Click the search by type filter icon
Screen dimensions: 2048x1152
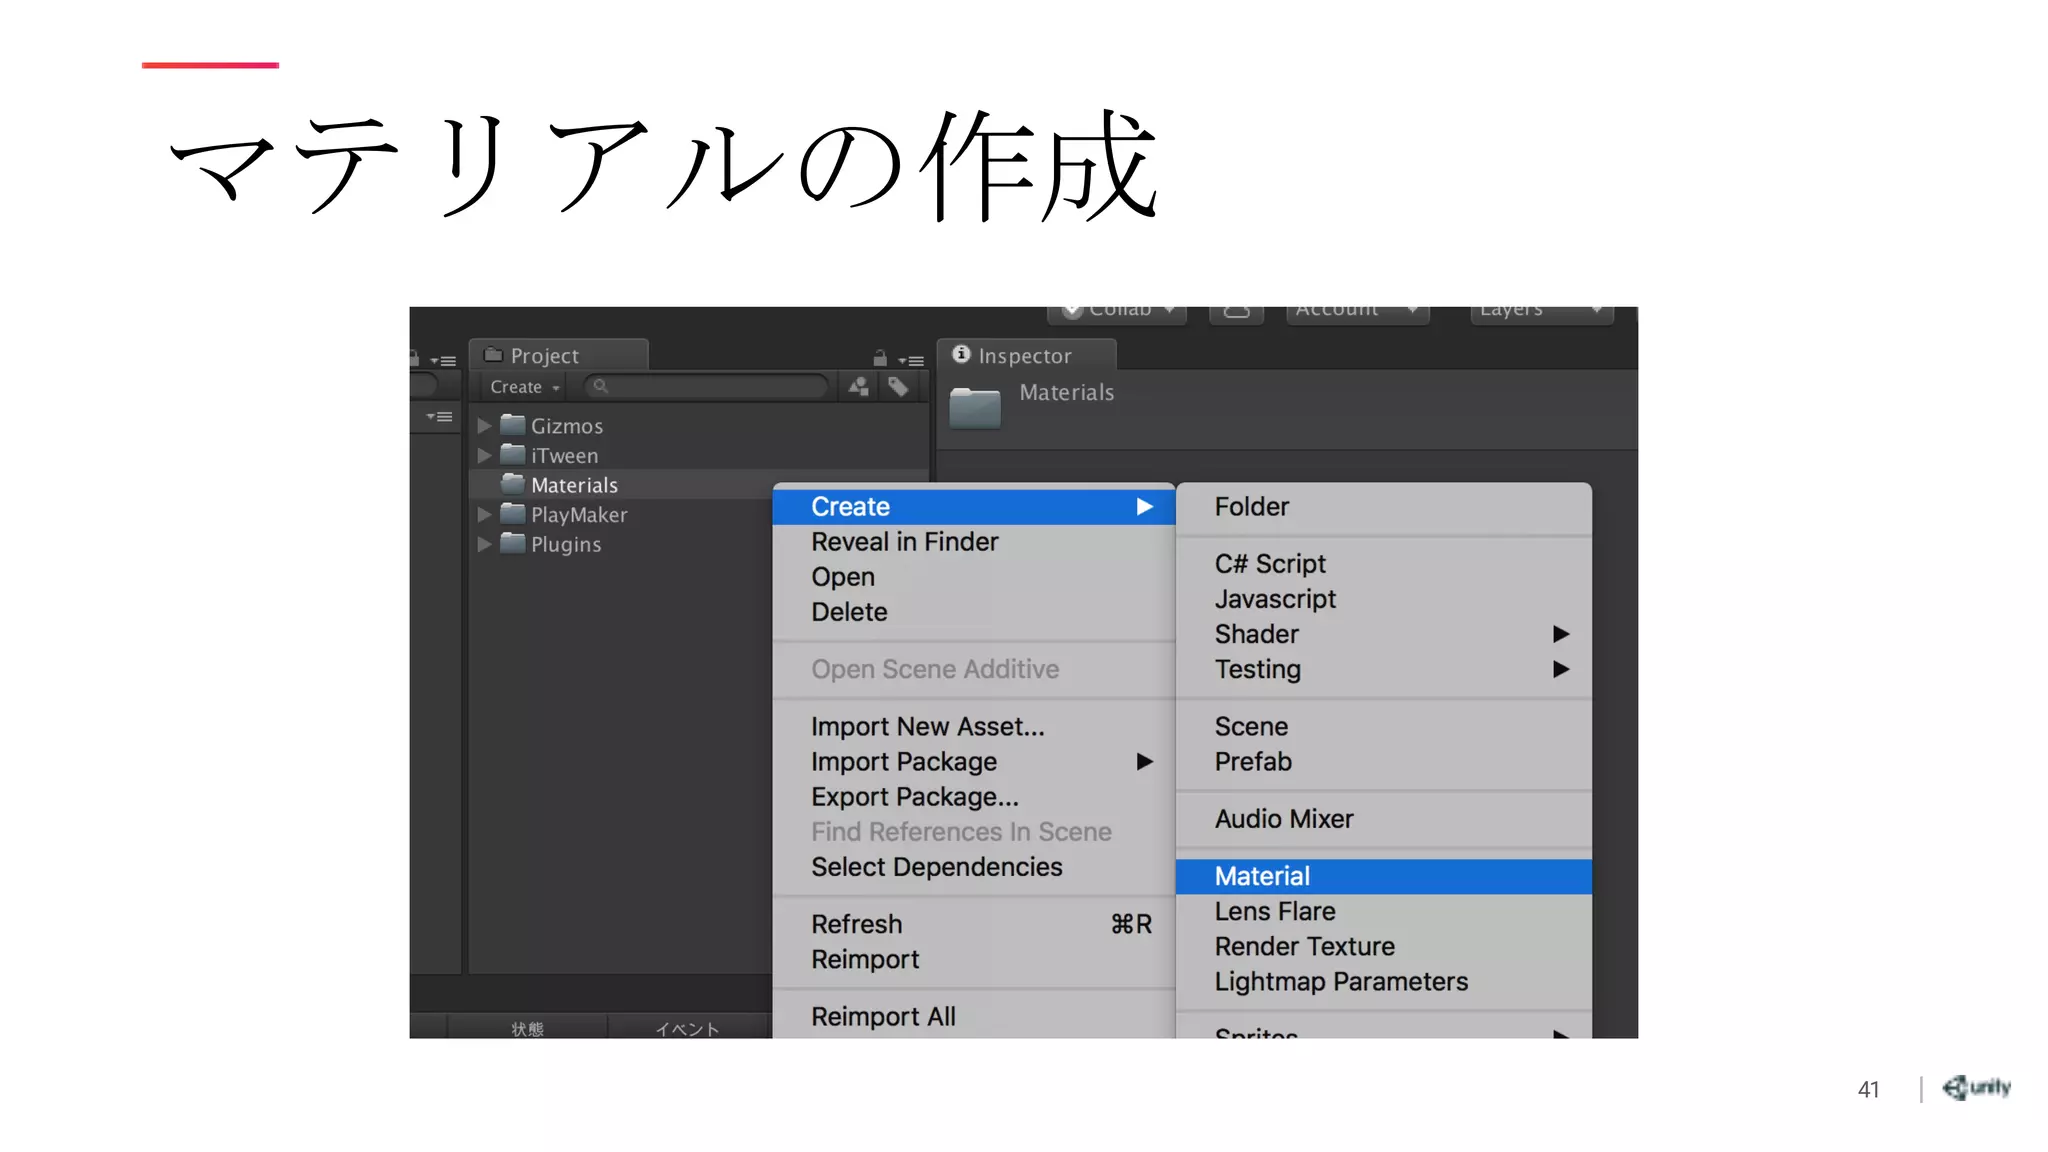click(x=858, y=387)
